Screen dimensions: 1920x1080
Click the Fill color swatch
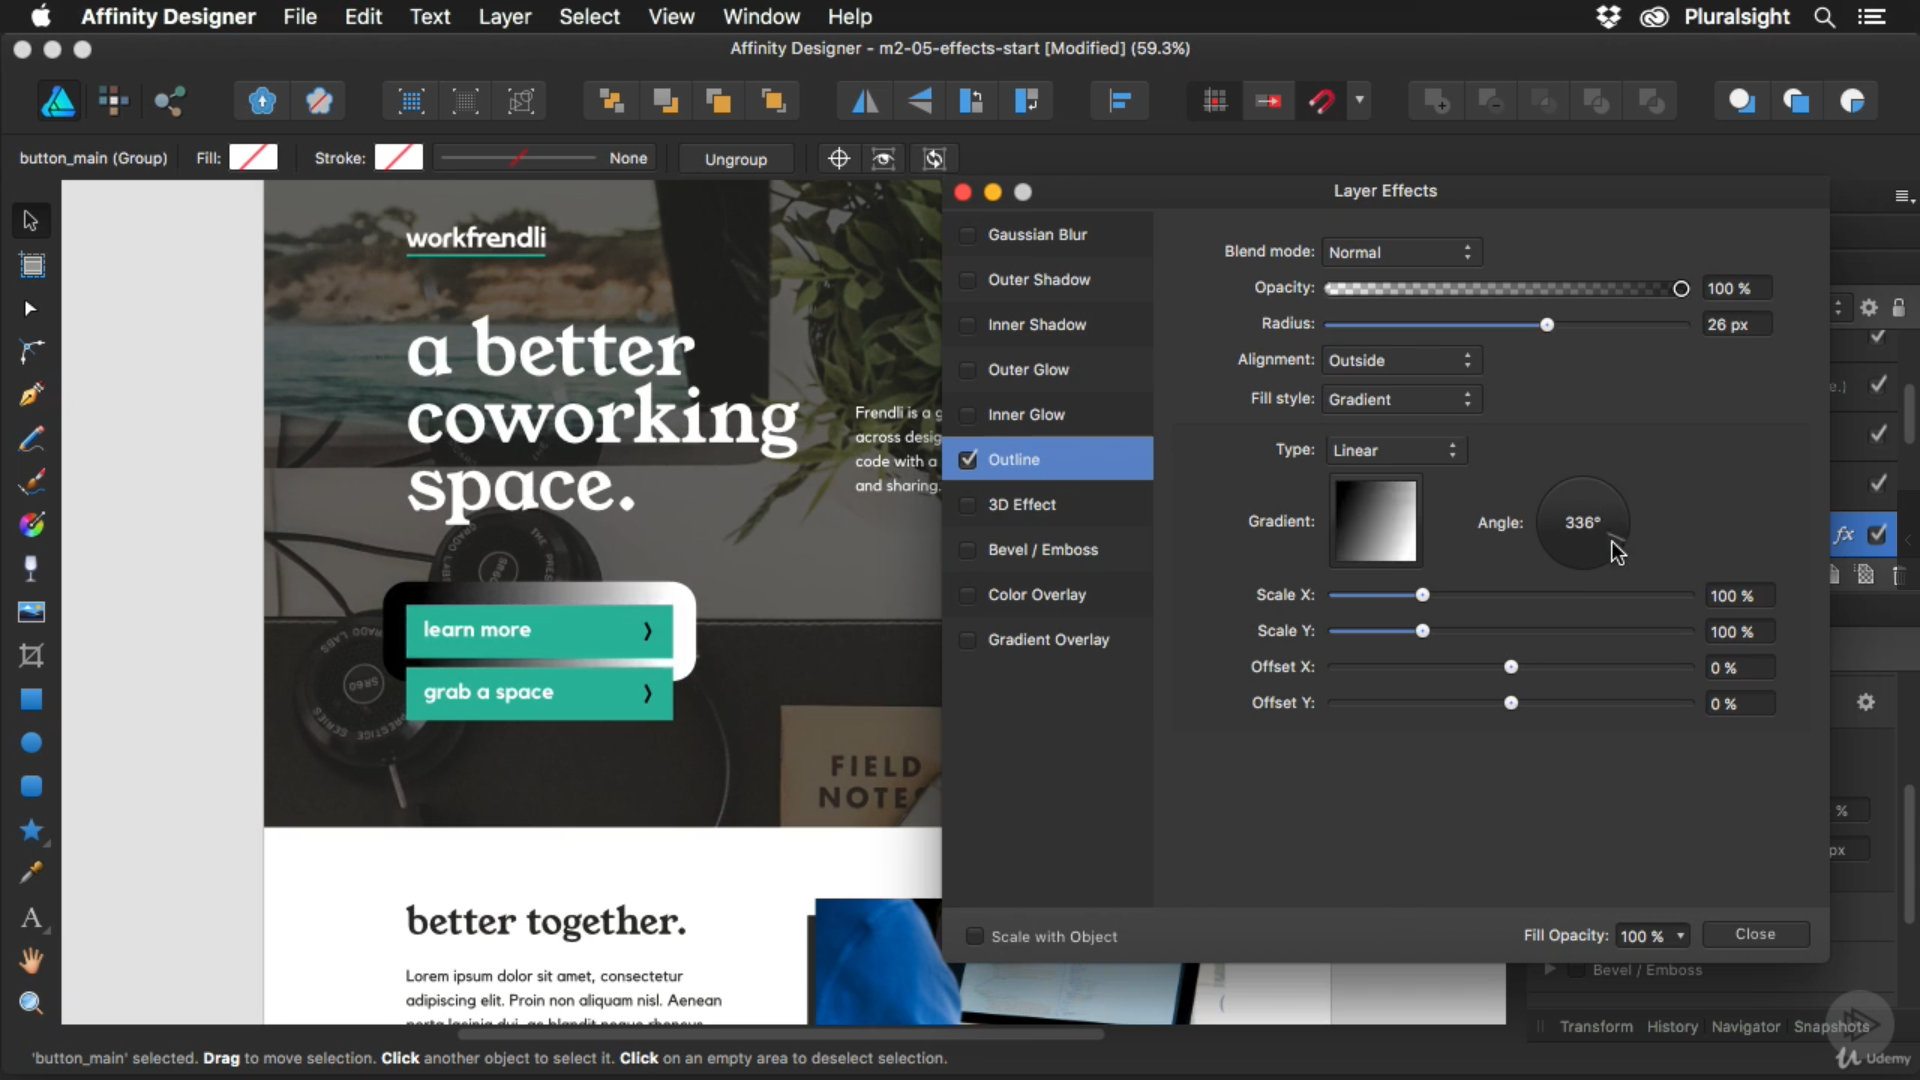pos(253,158)
